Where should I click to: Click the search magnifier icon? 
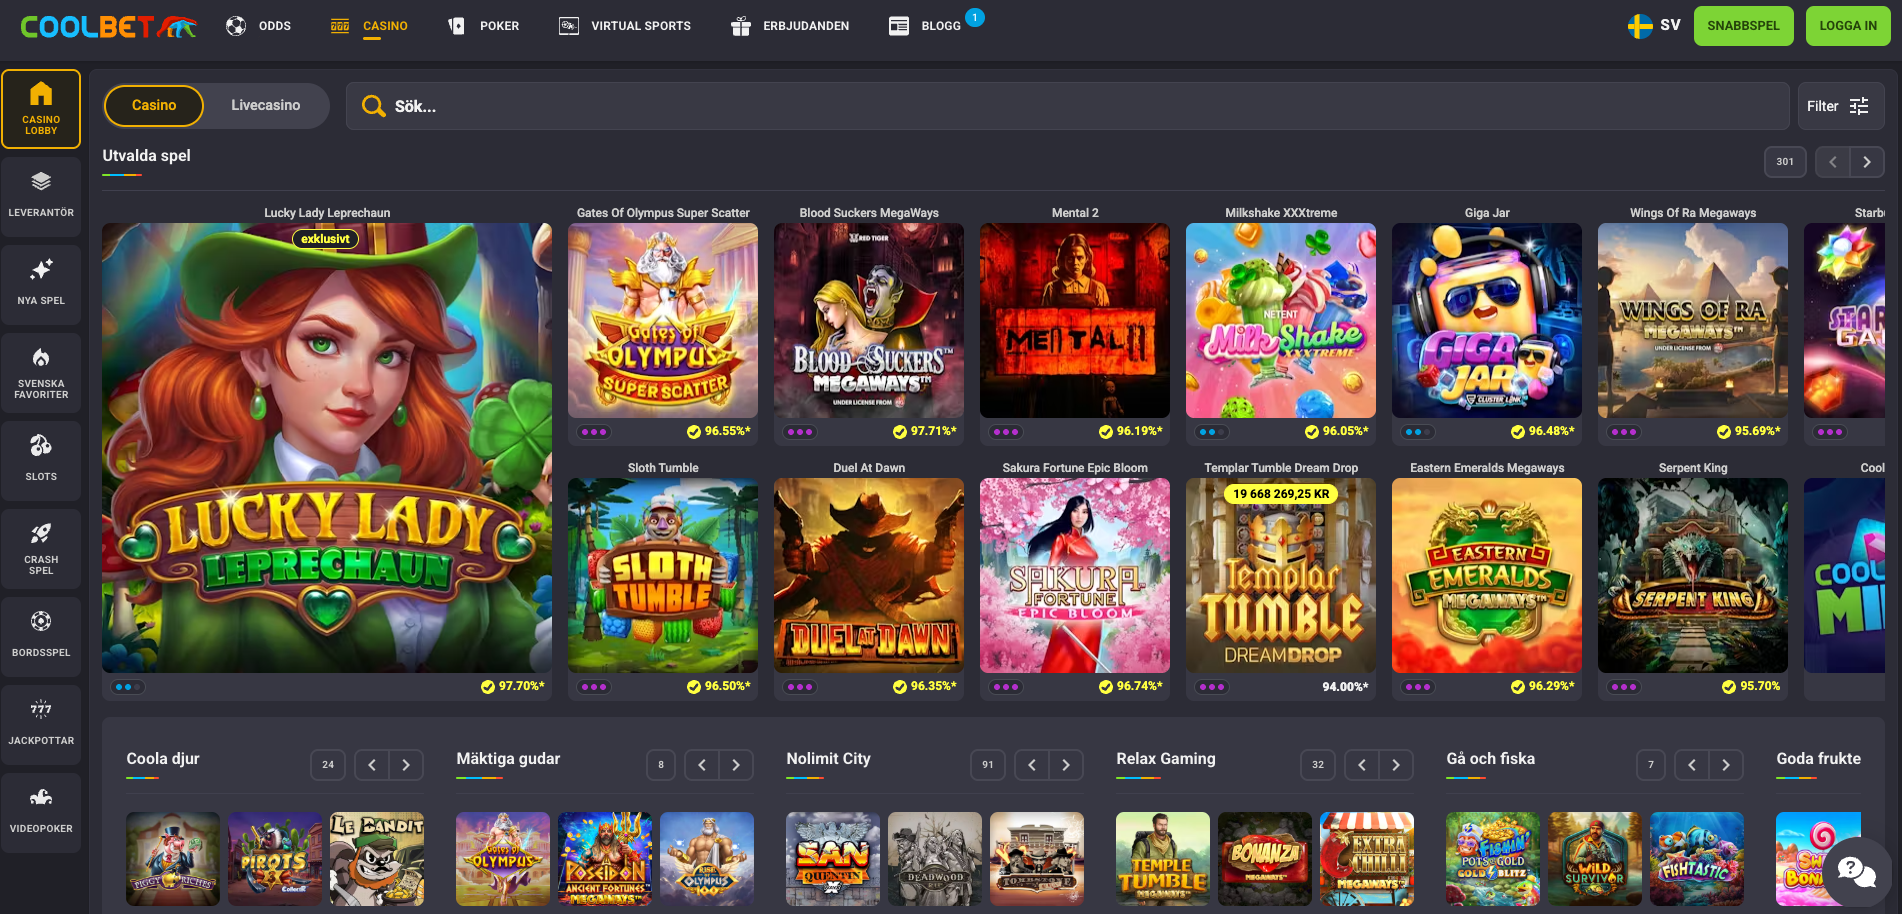[x=373, y=106]
